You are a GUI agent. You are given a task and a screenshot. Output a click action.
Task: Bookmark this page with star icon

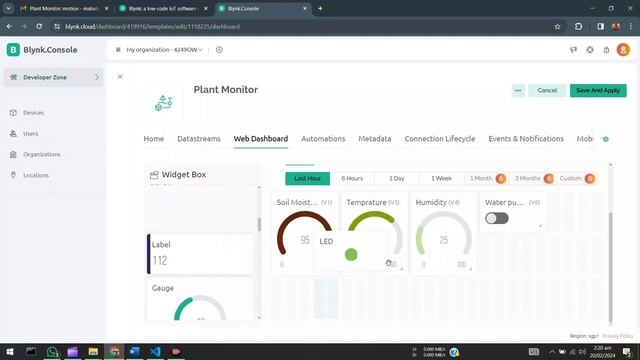tap(558, 27)
